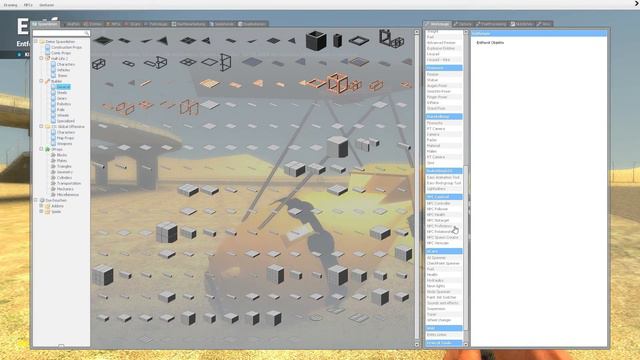Choose the Explosive Emitter tool
Screen dimensions: 640x360
pyautogui.click(x=444, y=48)
